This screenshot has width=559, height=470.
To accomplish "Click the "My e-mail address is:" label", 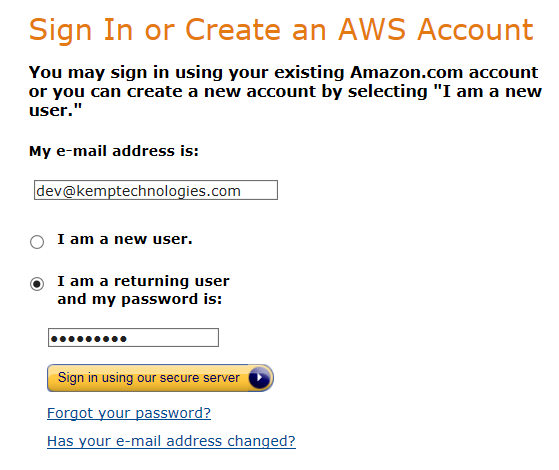I will click(x=114, y=151).
